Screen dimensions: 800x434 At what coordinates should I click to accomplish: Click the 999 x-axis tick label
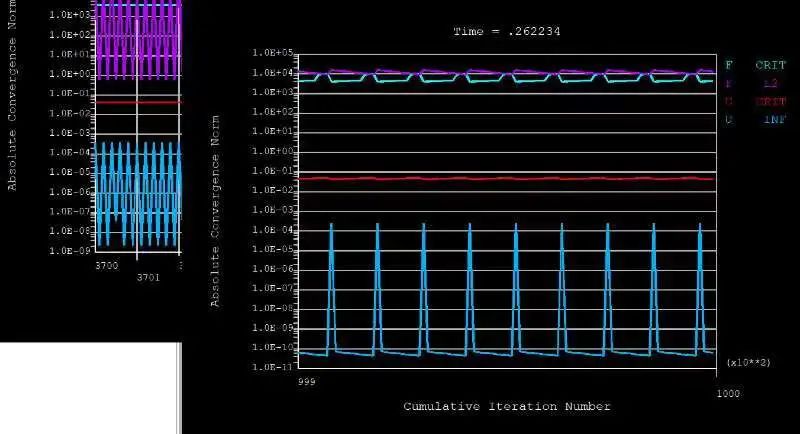[307, 382]
